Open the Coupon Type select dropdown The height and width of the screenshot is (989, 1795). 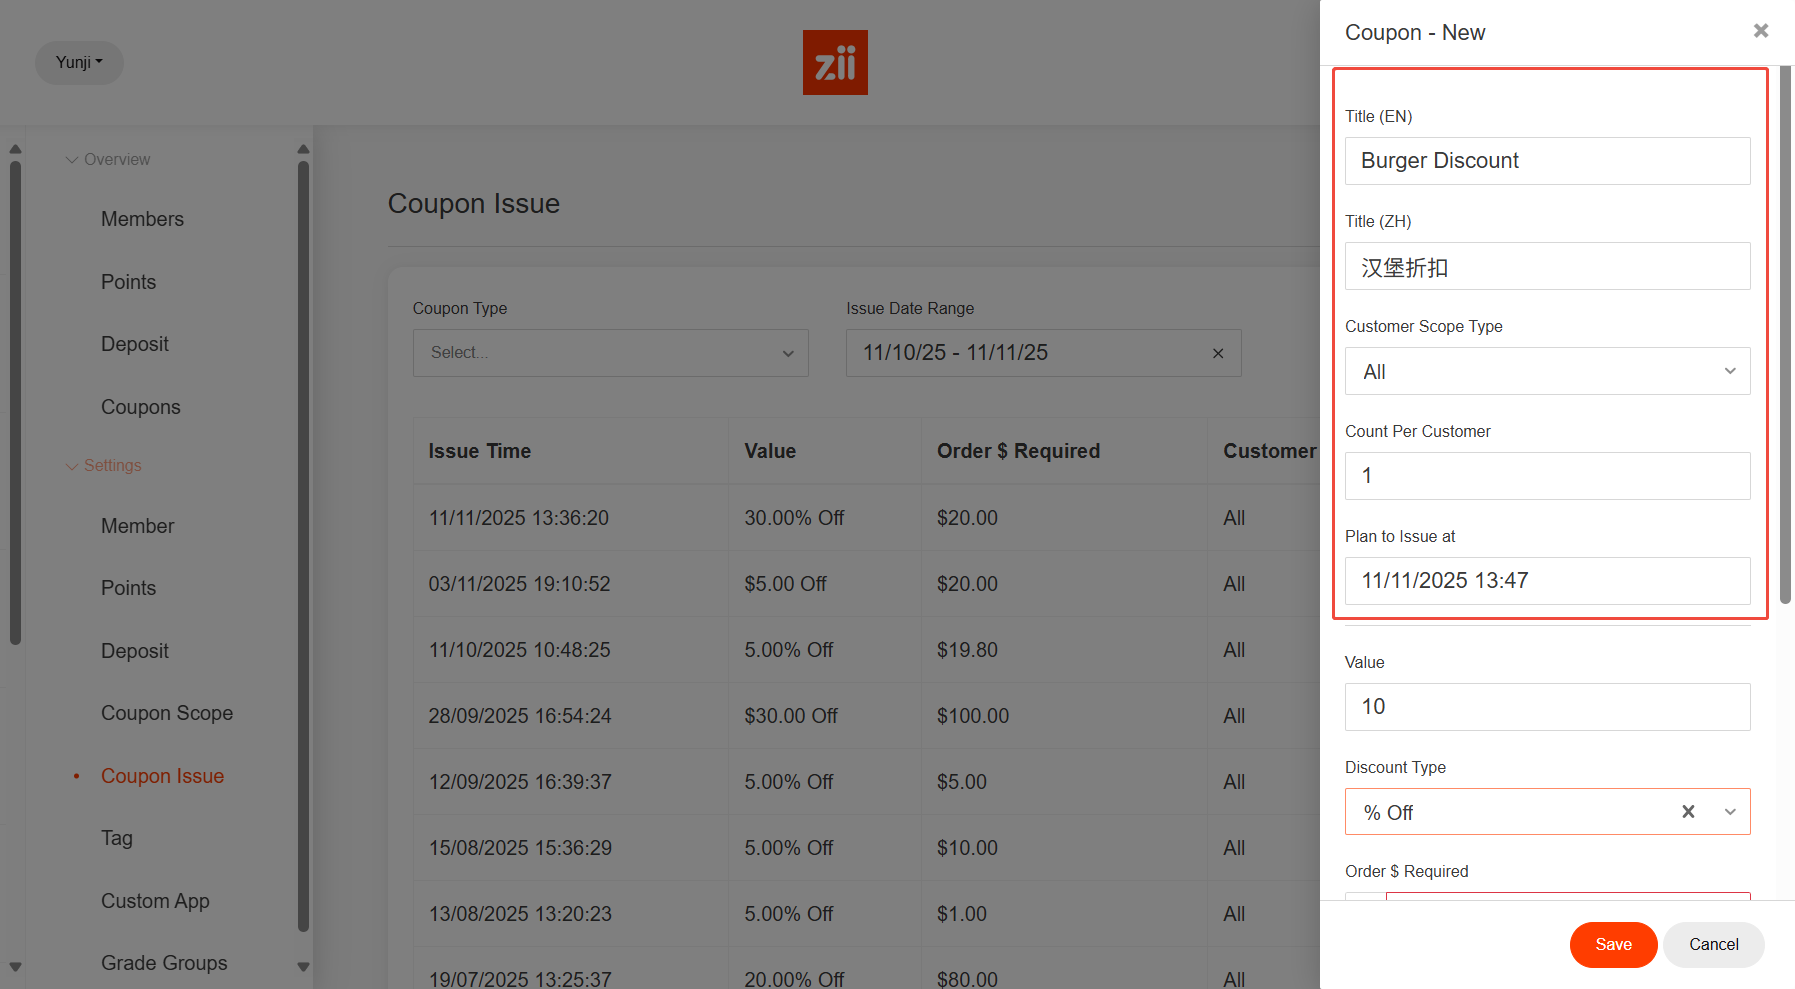pyautogui.click(x=610, y=353)
